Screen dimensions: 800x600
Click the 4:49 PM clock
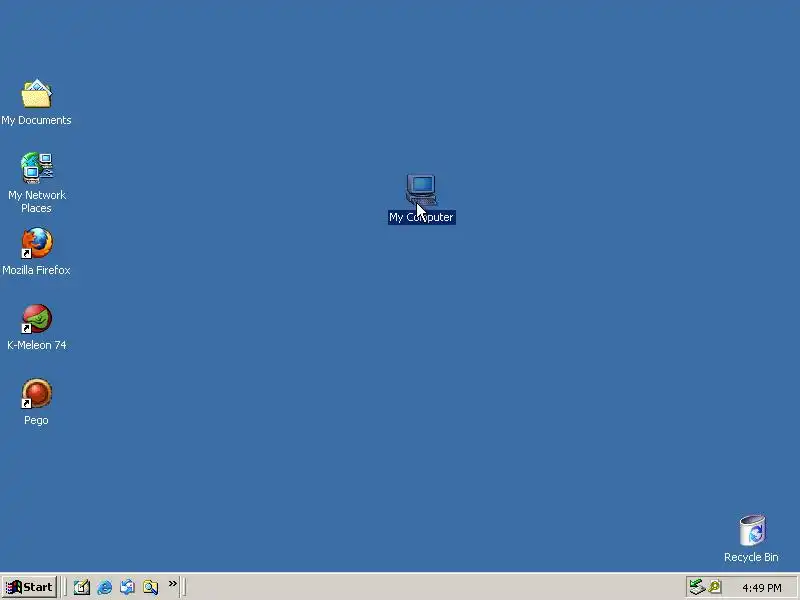(x=762, y=588)
